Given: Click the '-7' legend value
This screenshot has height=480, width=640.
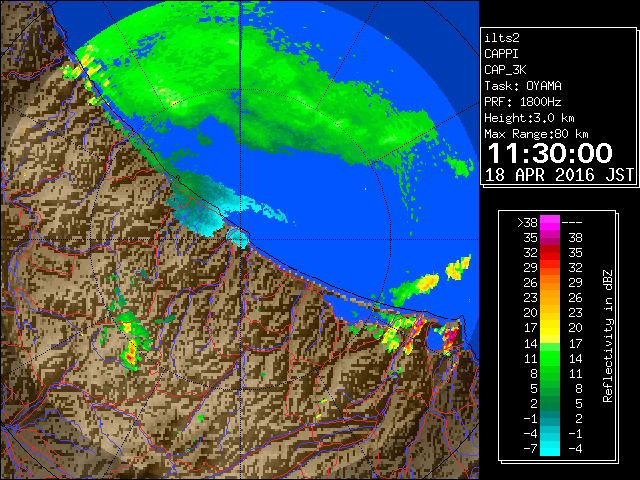Looking at the screenshot, I should (x=530, y=449).
